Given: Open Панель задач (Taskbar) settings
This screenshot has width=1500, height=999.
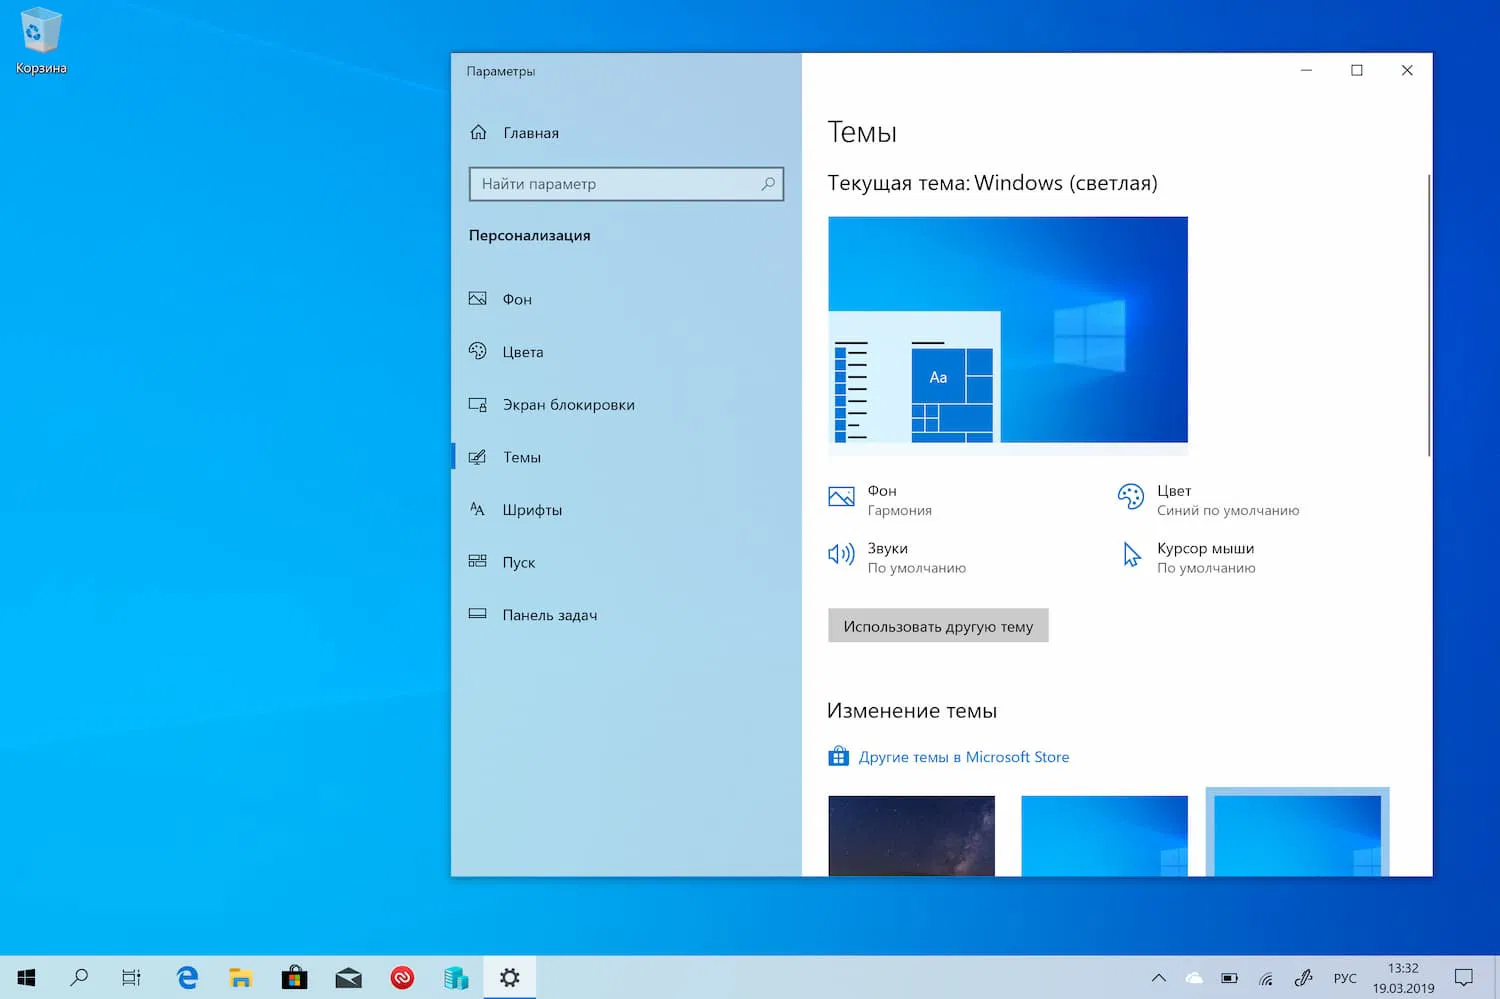Looking at the screenshot, I should click(549, 615).
